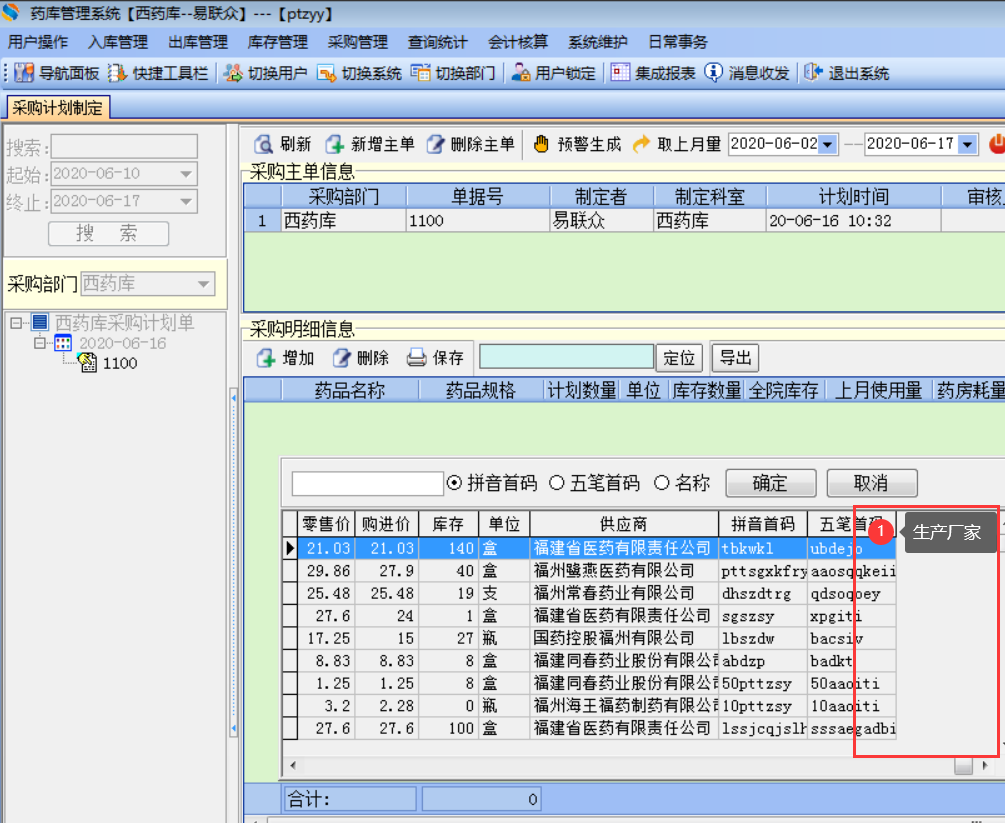Select the 五笔首码 radio button
Viewport: 1005px width, 823px height.
556,483
